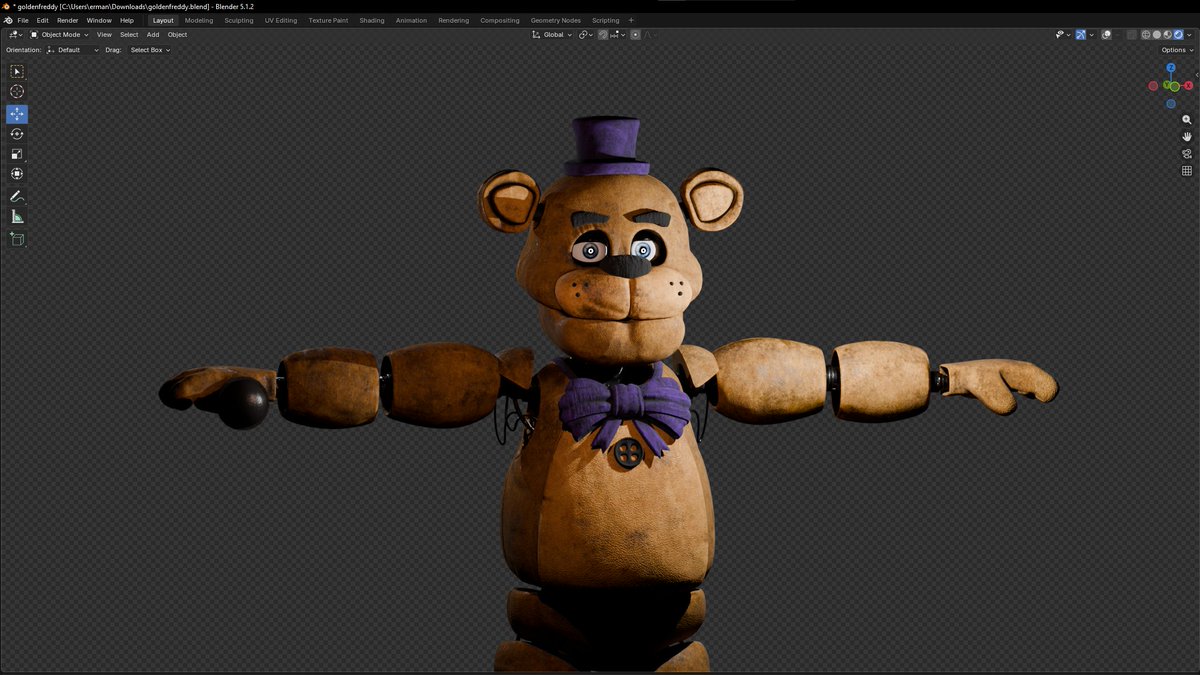Screen dimensions: 1200x675
Task: Open the Help menu
Action: tap(127, 20)
